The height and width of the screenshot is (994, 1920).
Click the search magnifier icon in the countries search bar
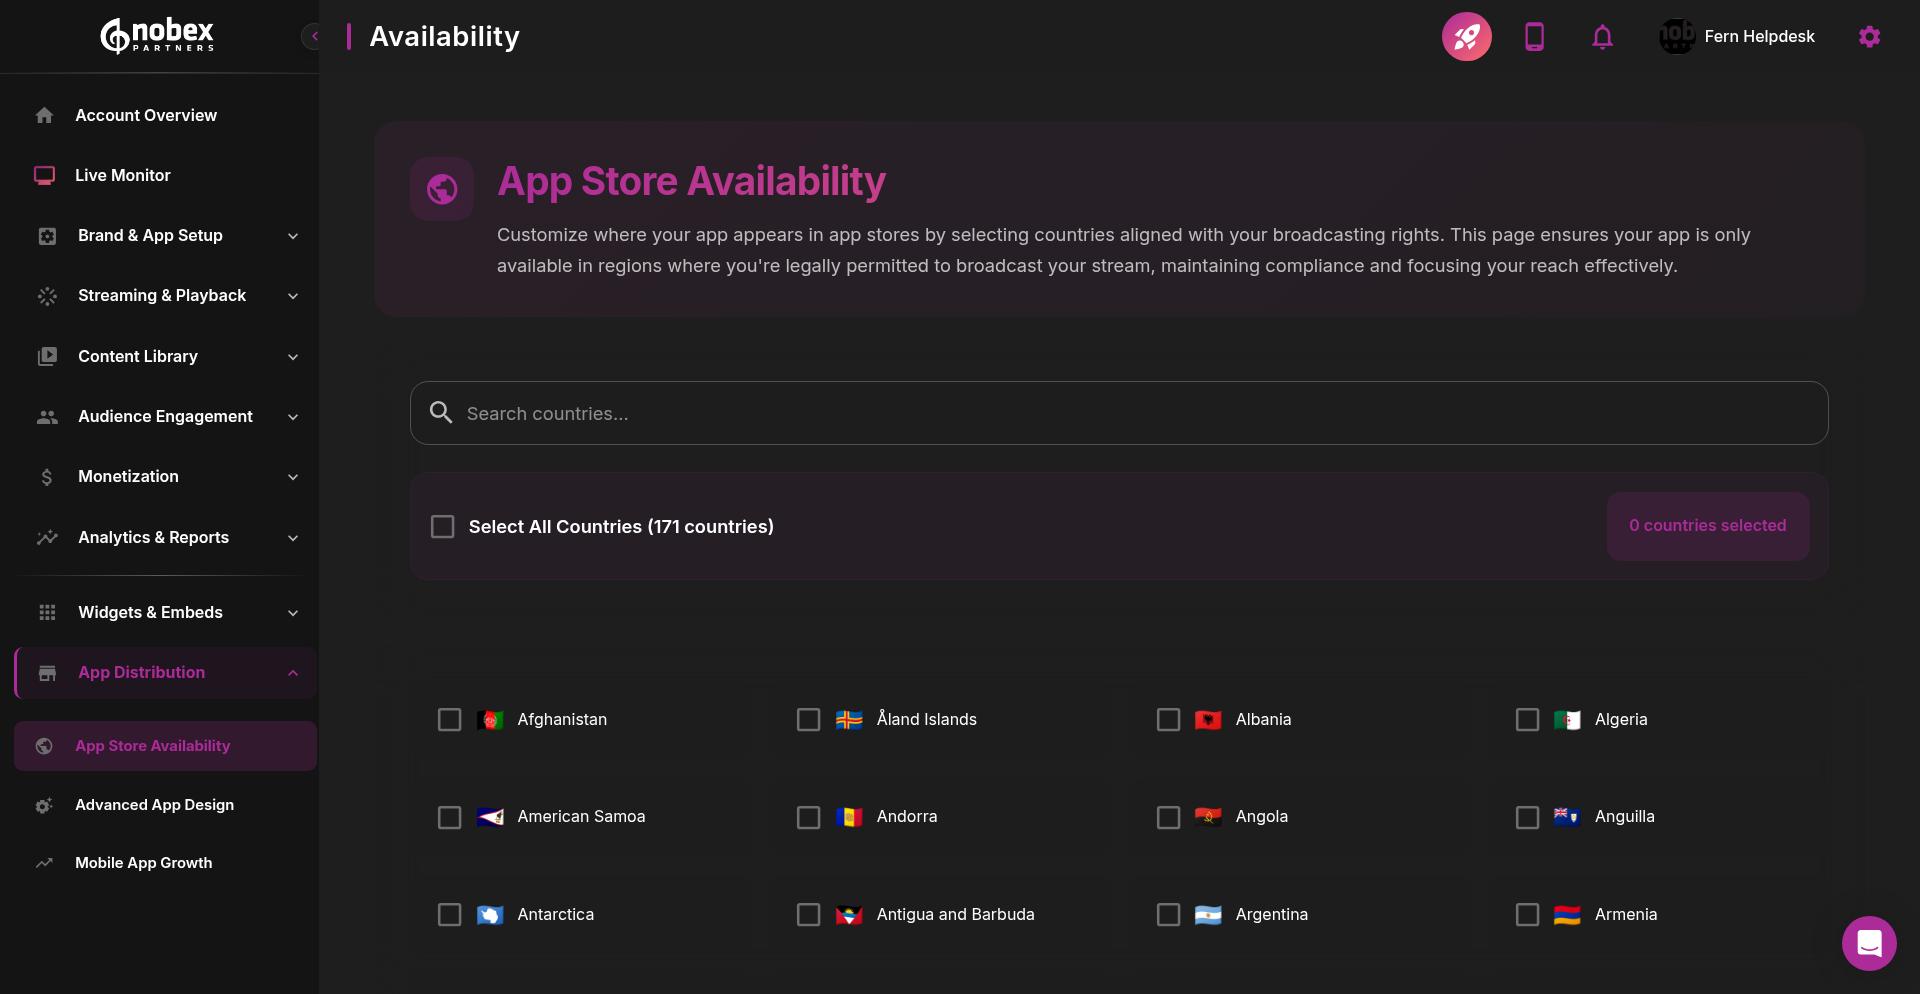[441, 413]
